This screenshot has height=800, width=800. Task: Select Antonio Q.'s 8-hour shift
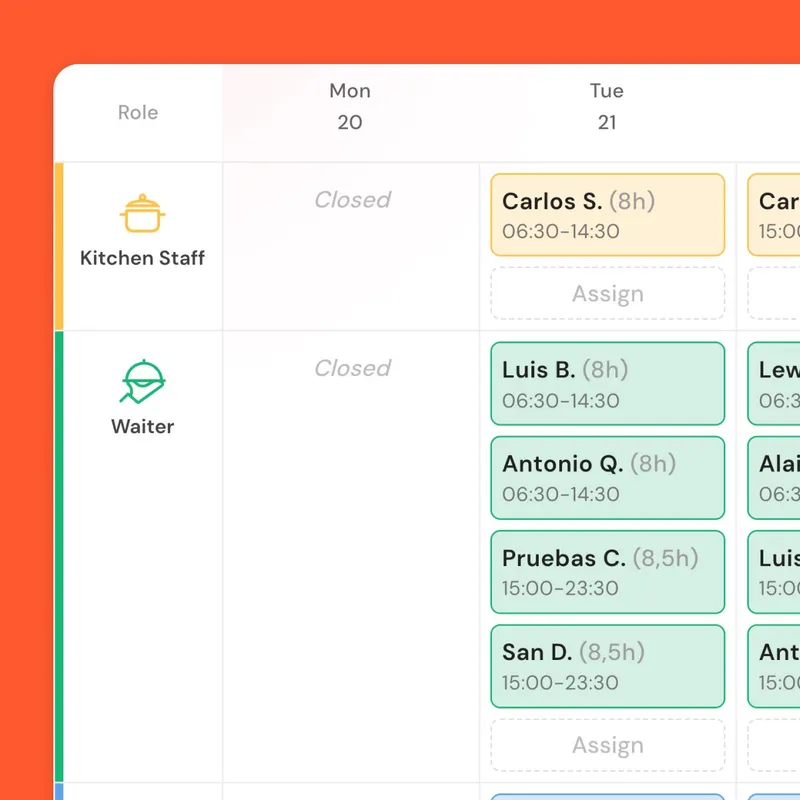click(x=607, y=478)
